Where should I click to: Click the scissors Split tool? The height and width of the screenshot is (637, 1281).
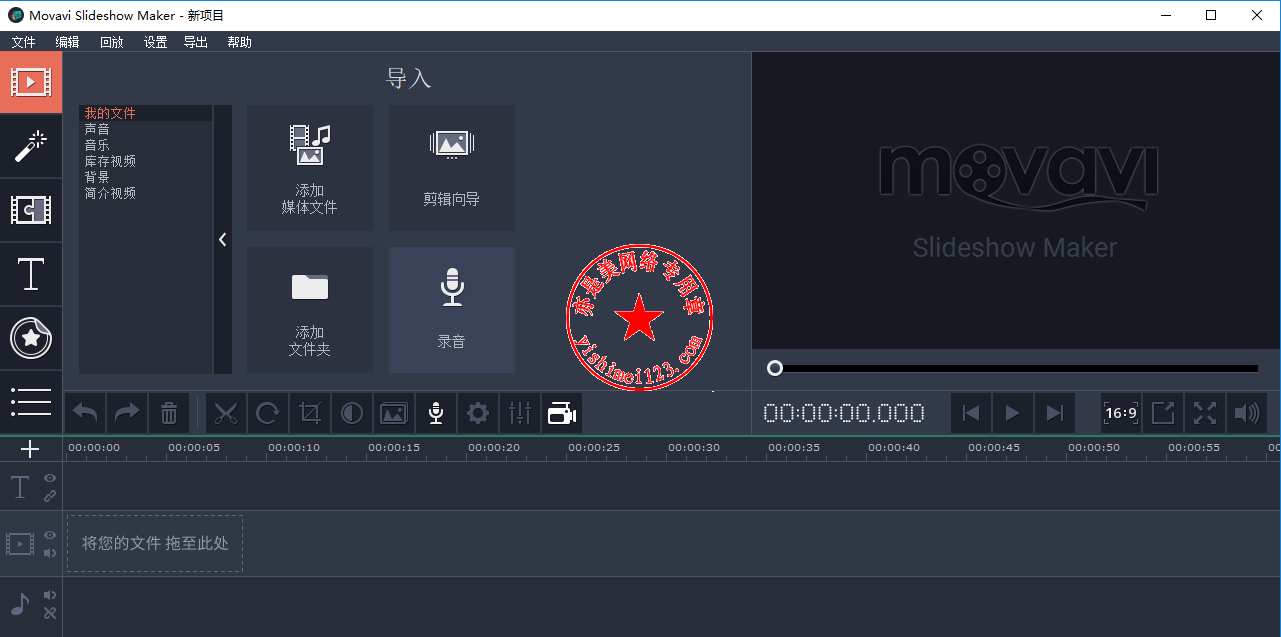coord(226,413)
